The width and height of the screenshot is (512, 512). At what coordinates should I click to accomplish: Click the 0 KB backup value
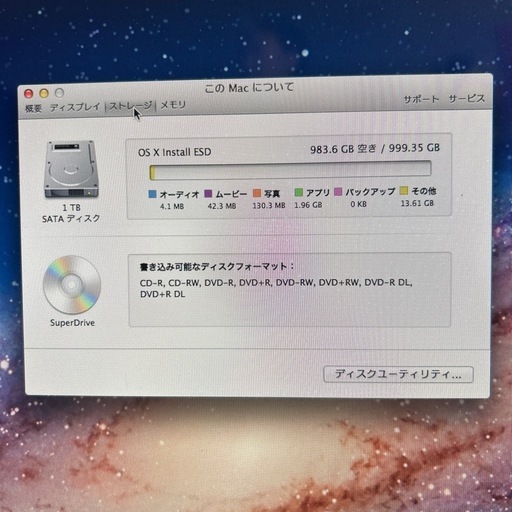pyautogui.click(x=359, y=204)
